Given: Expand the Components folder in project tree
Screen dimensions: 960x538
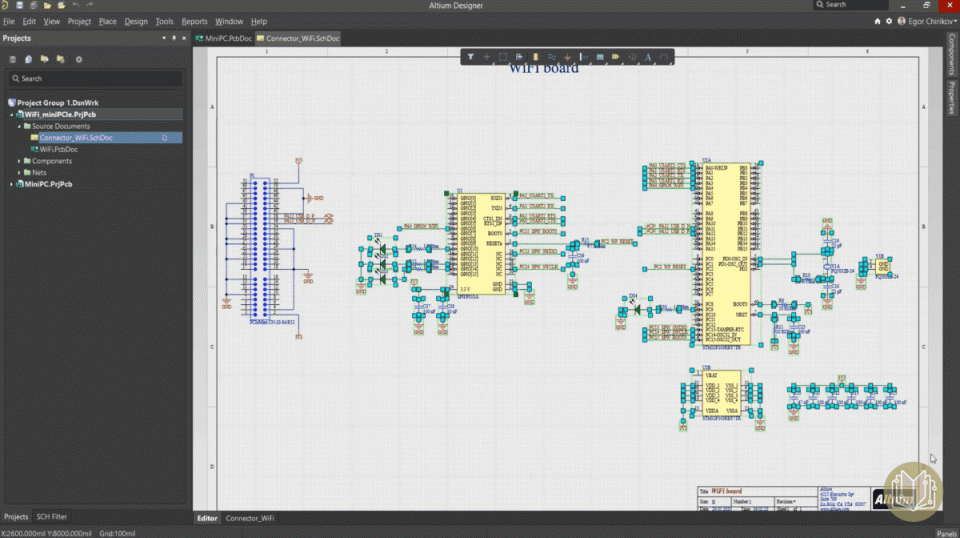Looking at the screenshot, I should (20, 161).
